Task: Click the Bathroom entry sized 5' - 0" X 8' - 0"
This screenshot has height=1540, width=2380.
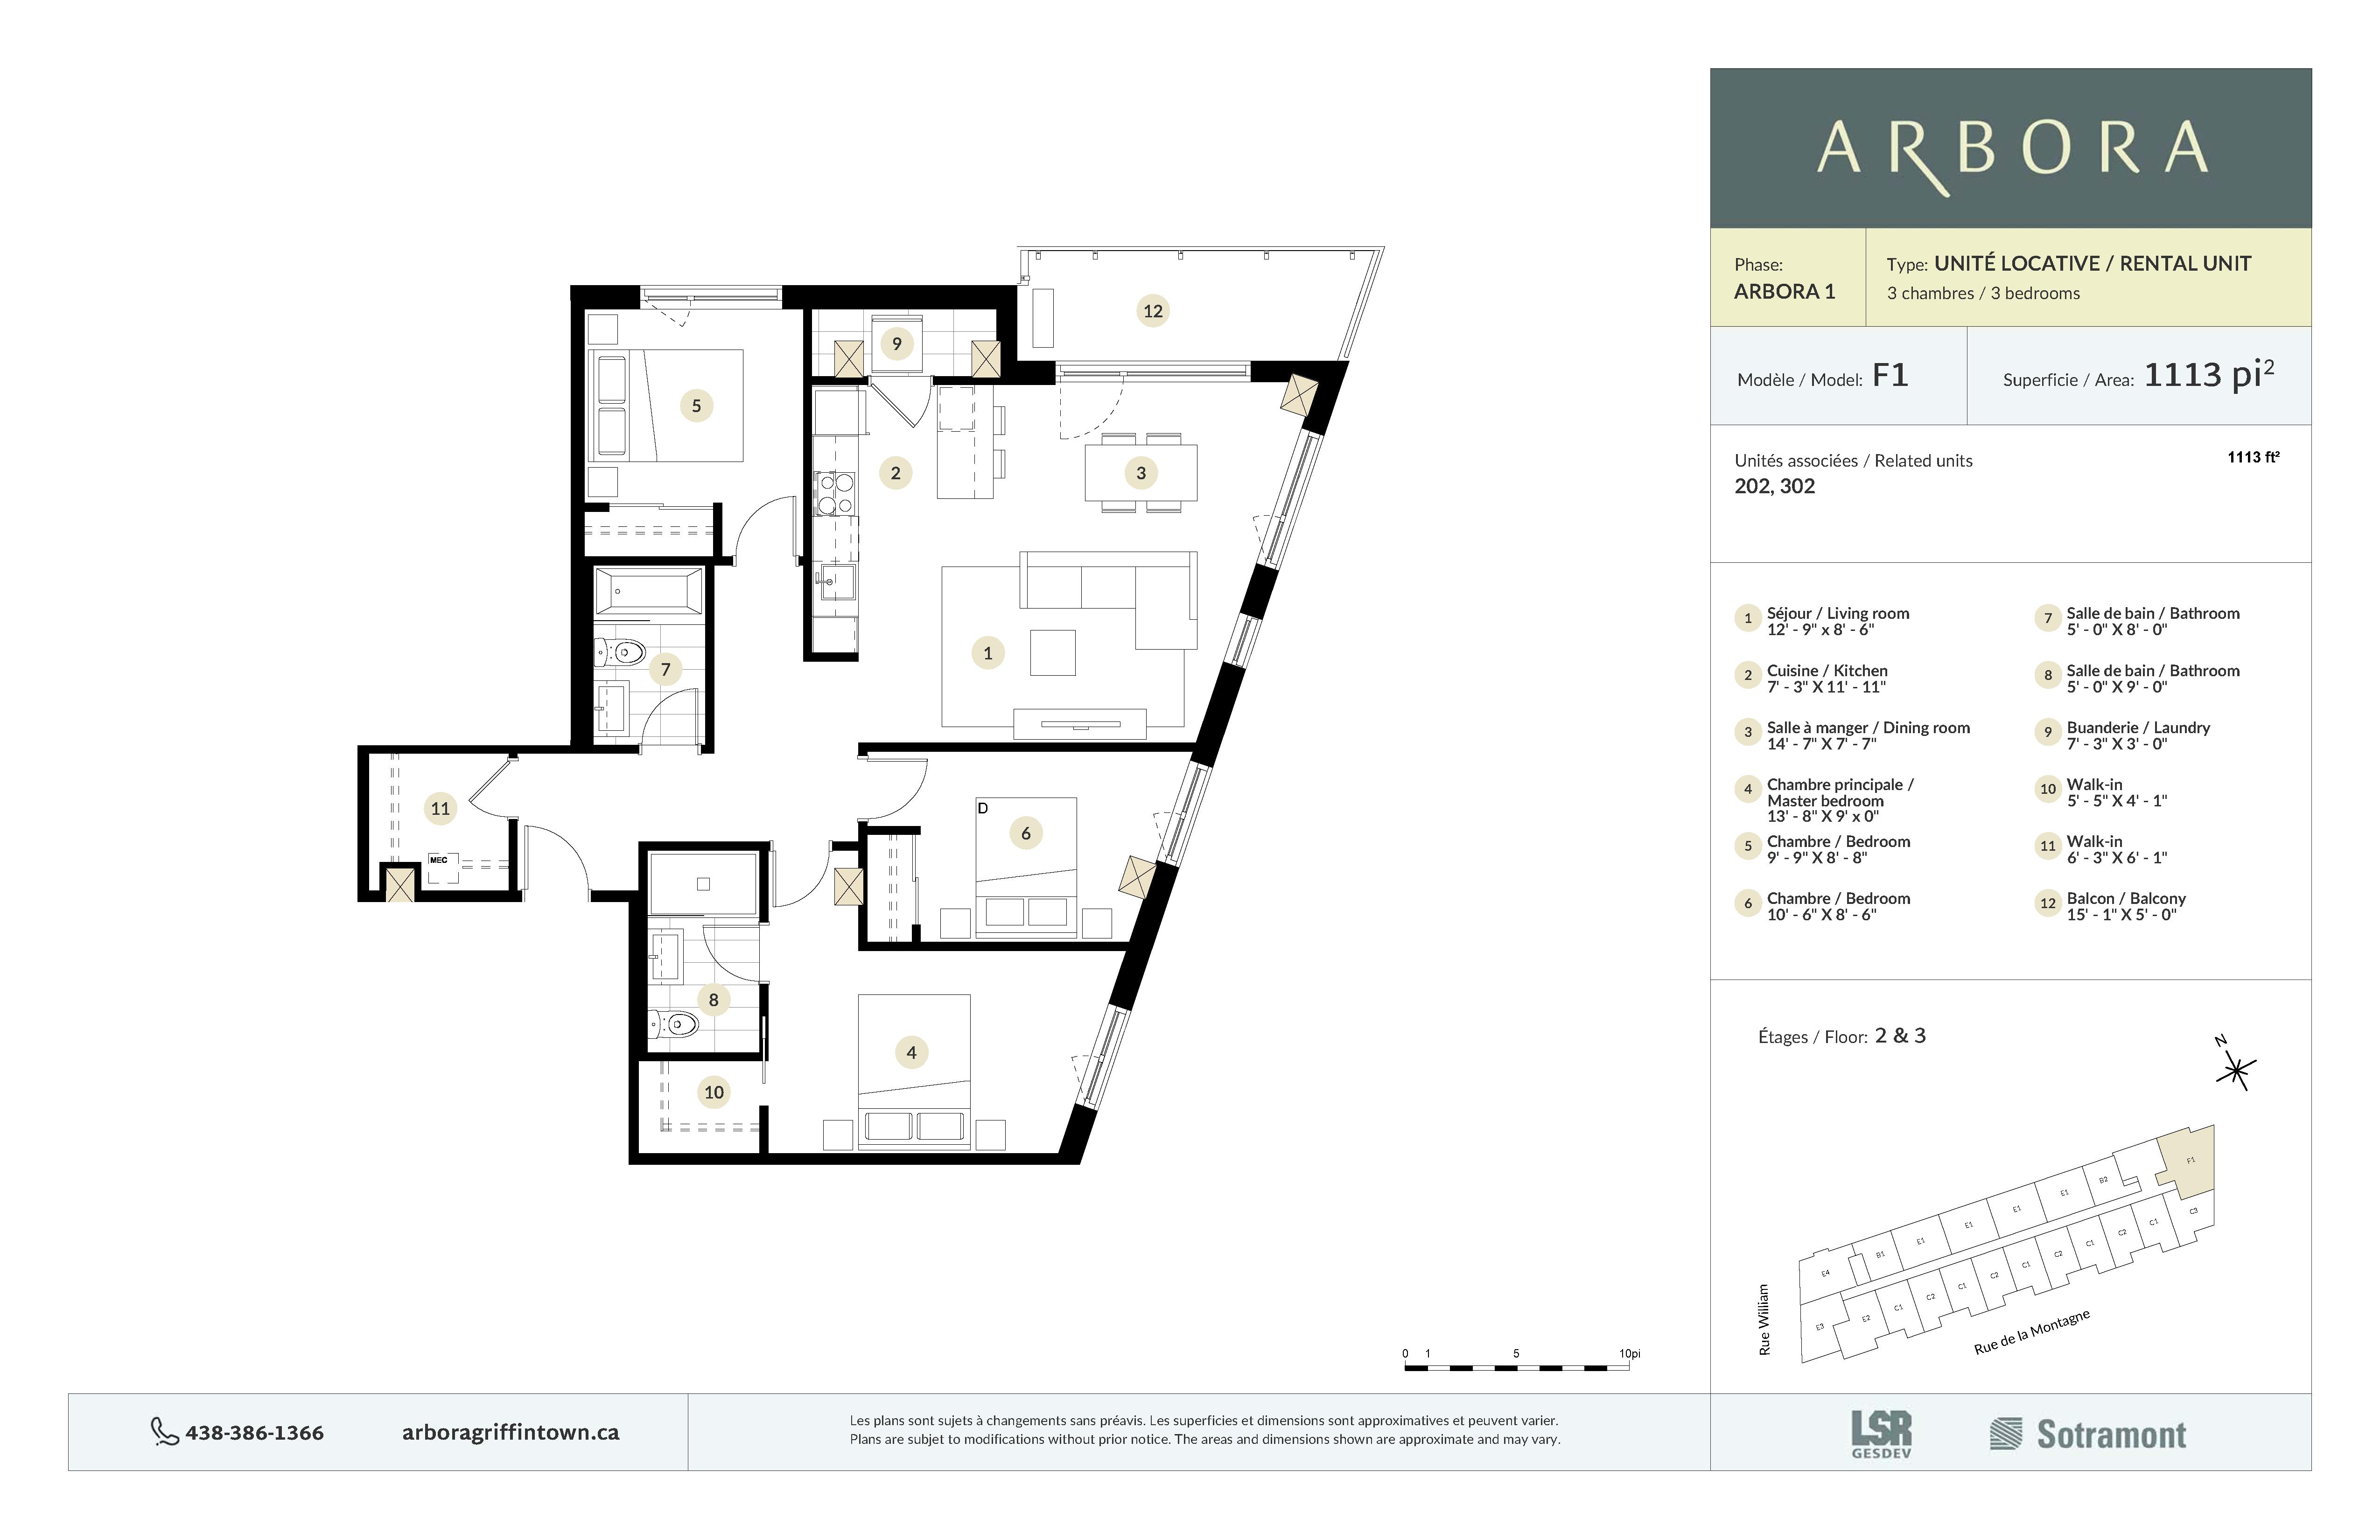Action: coord(2153,621)
